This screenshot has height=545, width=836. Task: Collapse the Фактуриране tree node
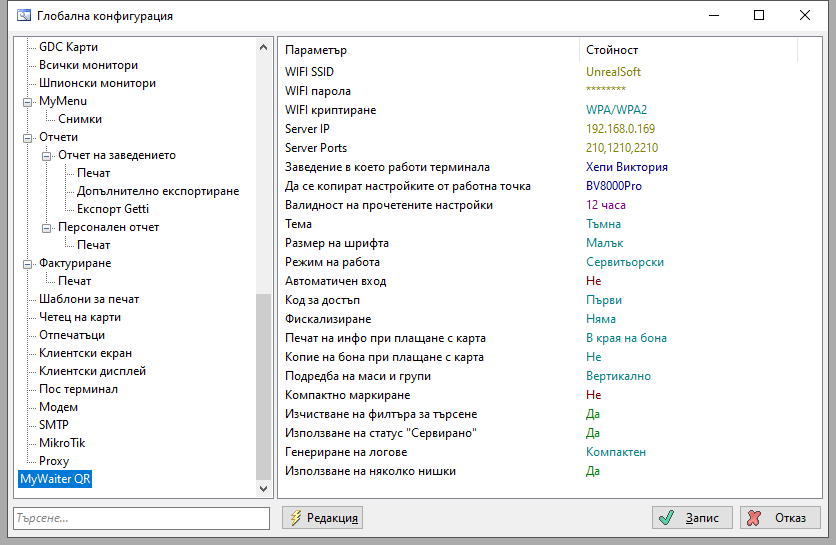(x=28, y=264)
